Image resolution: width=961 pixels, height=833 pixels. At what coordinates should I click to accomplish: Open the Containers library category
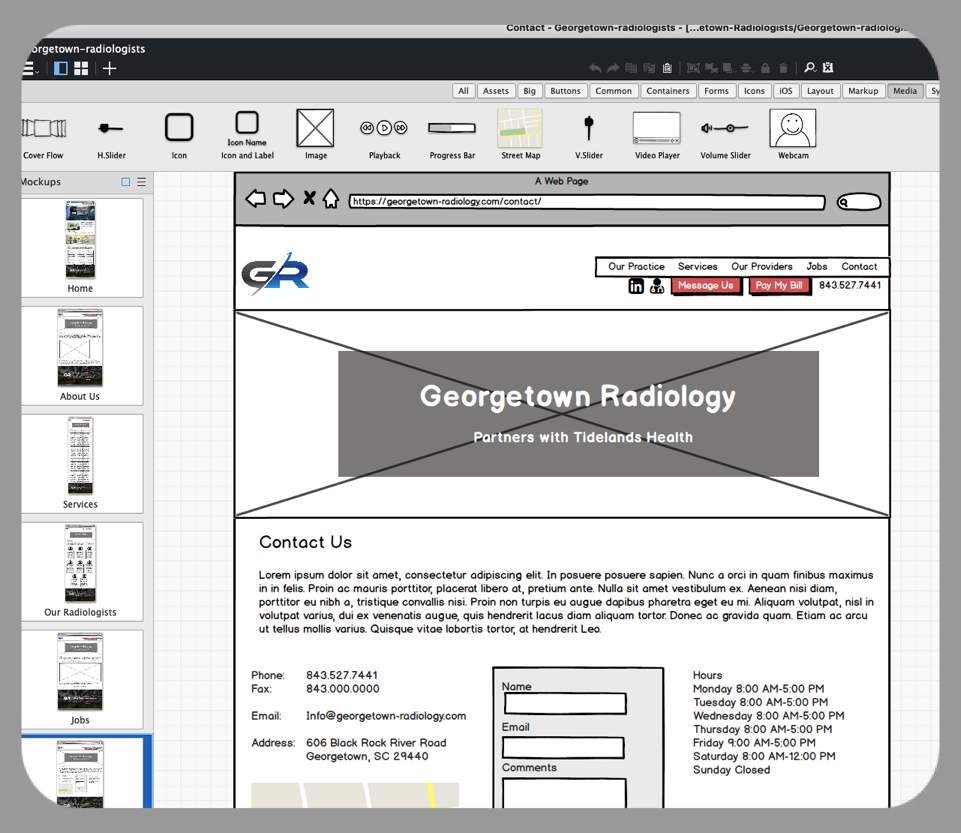pos(667,91)
